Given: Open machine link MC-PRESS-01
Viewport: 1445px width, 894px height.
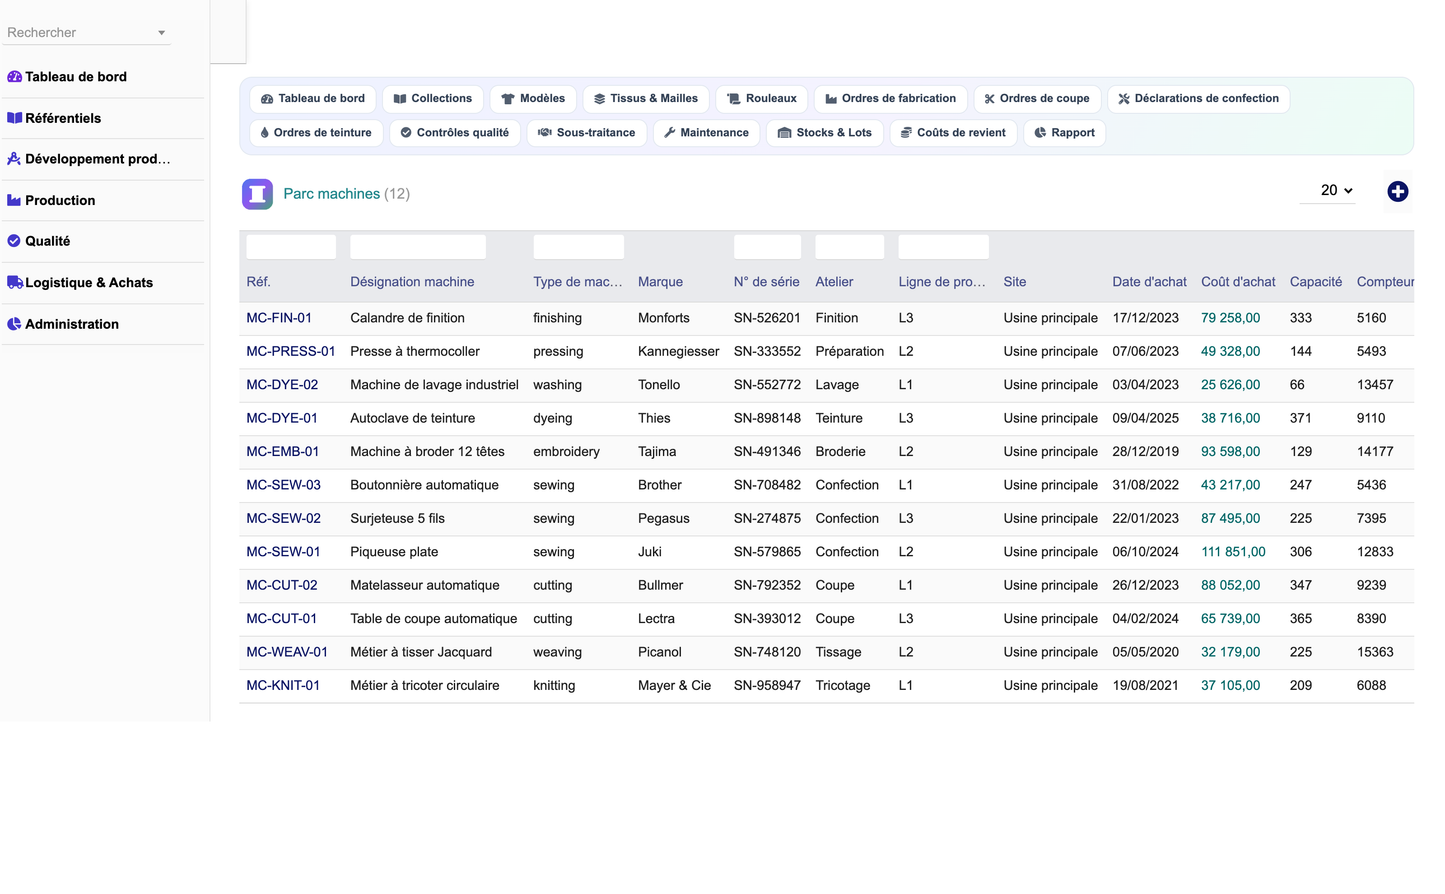Looking at the screenshot, I should pos(291,352).
